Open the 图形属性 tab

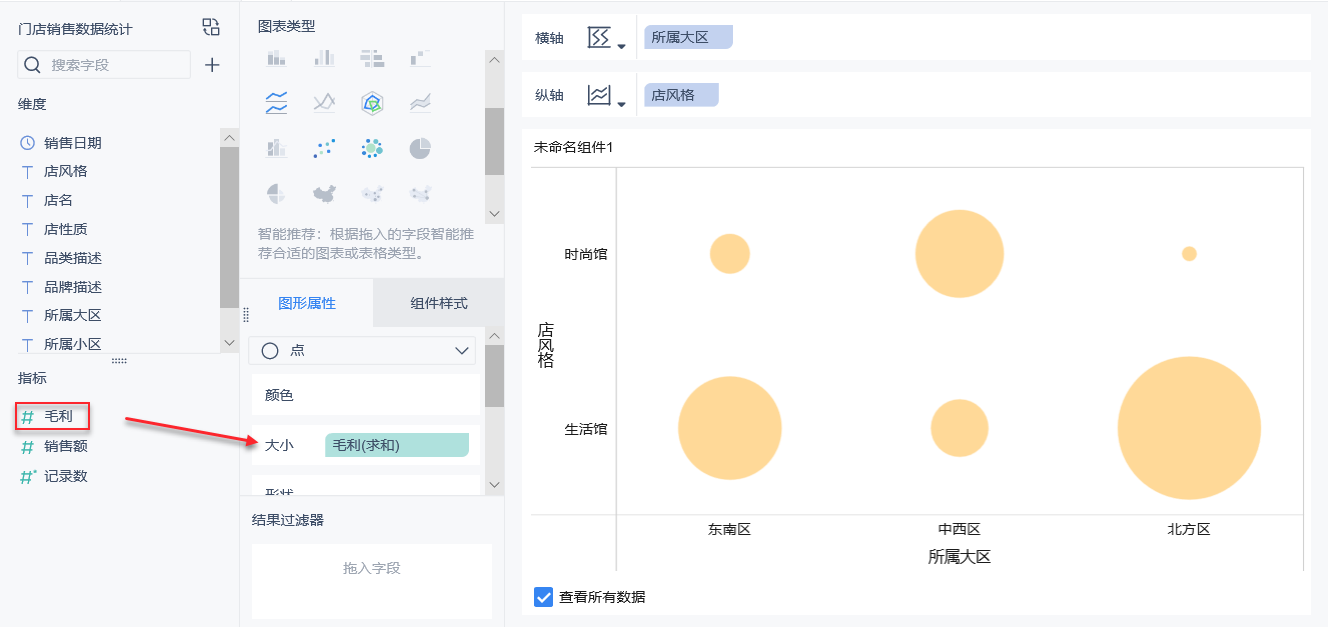[x=307, y=303]
